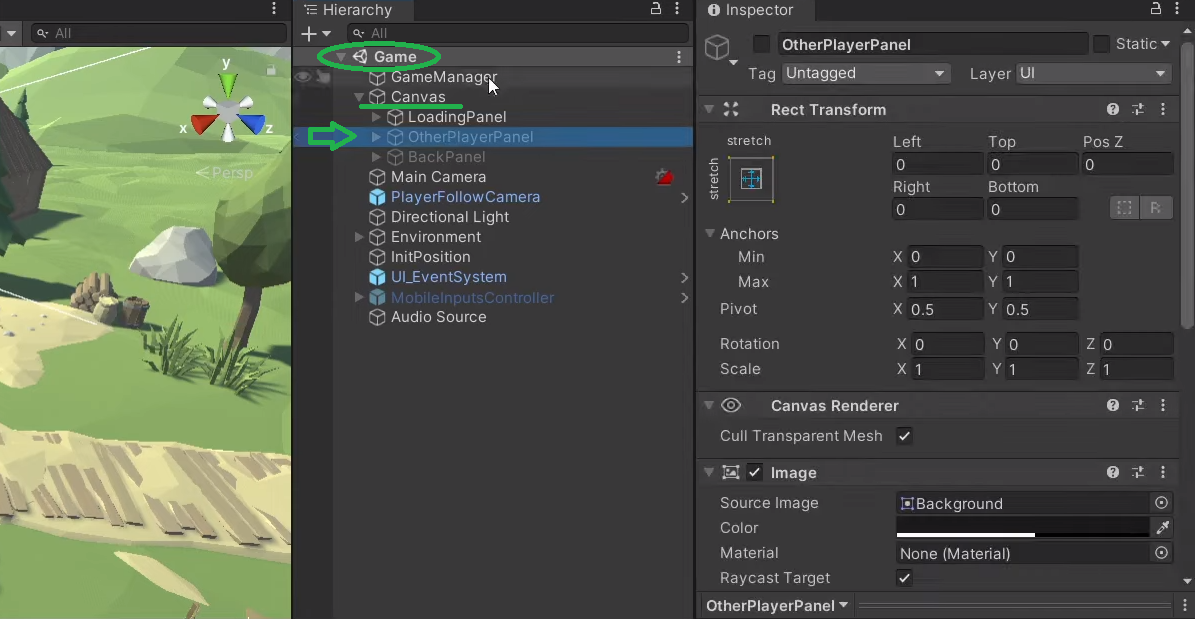The width and height of the screenshot is (1195, 619).
Task: Click the Image Color swatch field
Action: point(1023,528)
